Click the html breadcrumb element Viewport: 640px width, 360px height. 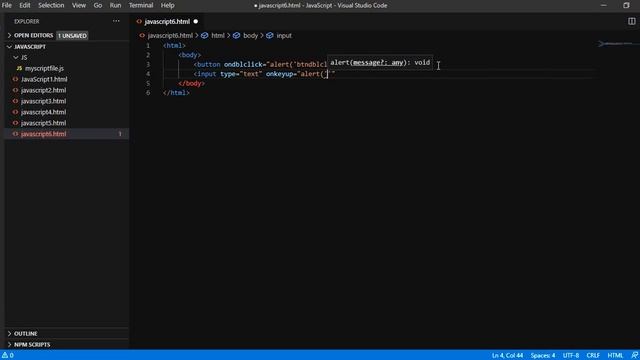pyautogui.click(x=218, y=36)
